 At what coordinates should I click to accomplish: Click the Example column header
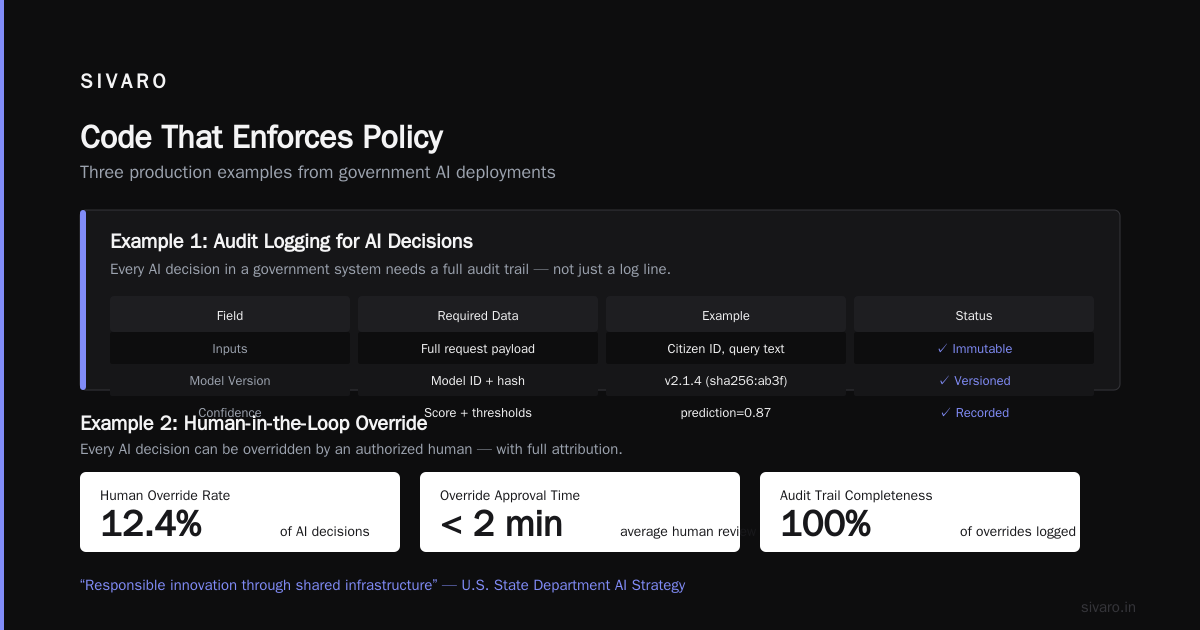(x=726, y=315)
